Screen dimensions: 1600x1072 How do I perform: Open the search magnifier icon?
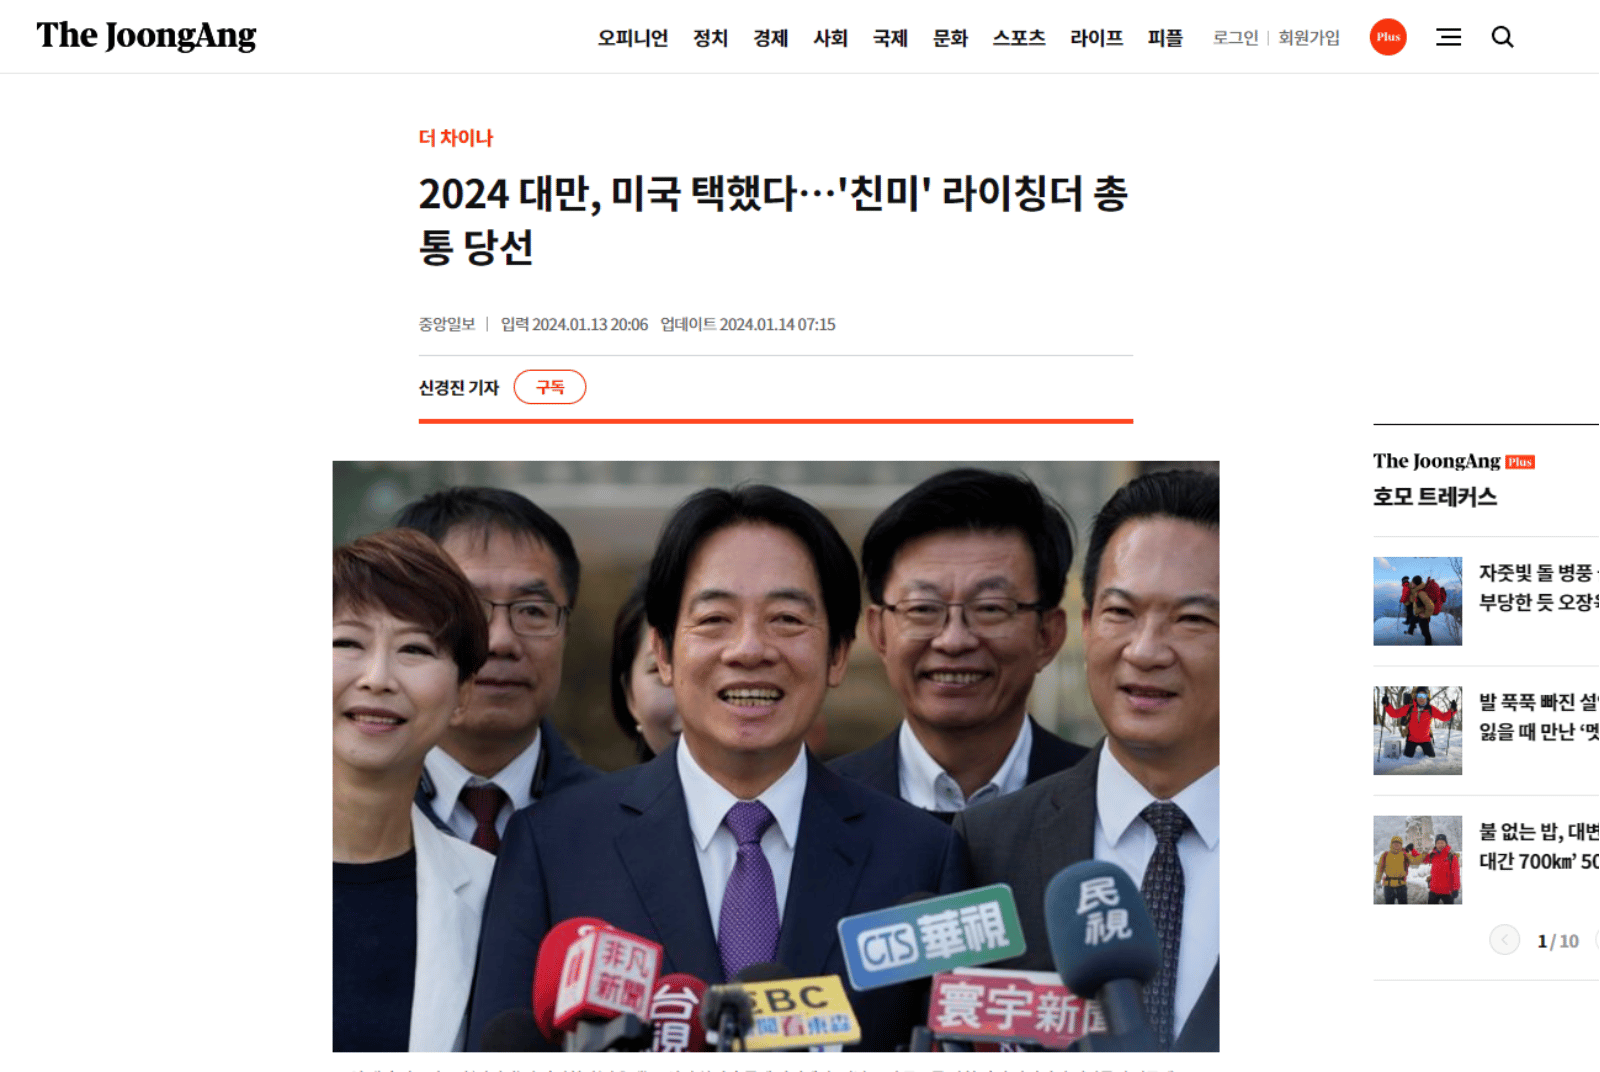1502,37
